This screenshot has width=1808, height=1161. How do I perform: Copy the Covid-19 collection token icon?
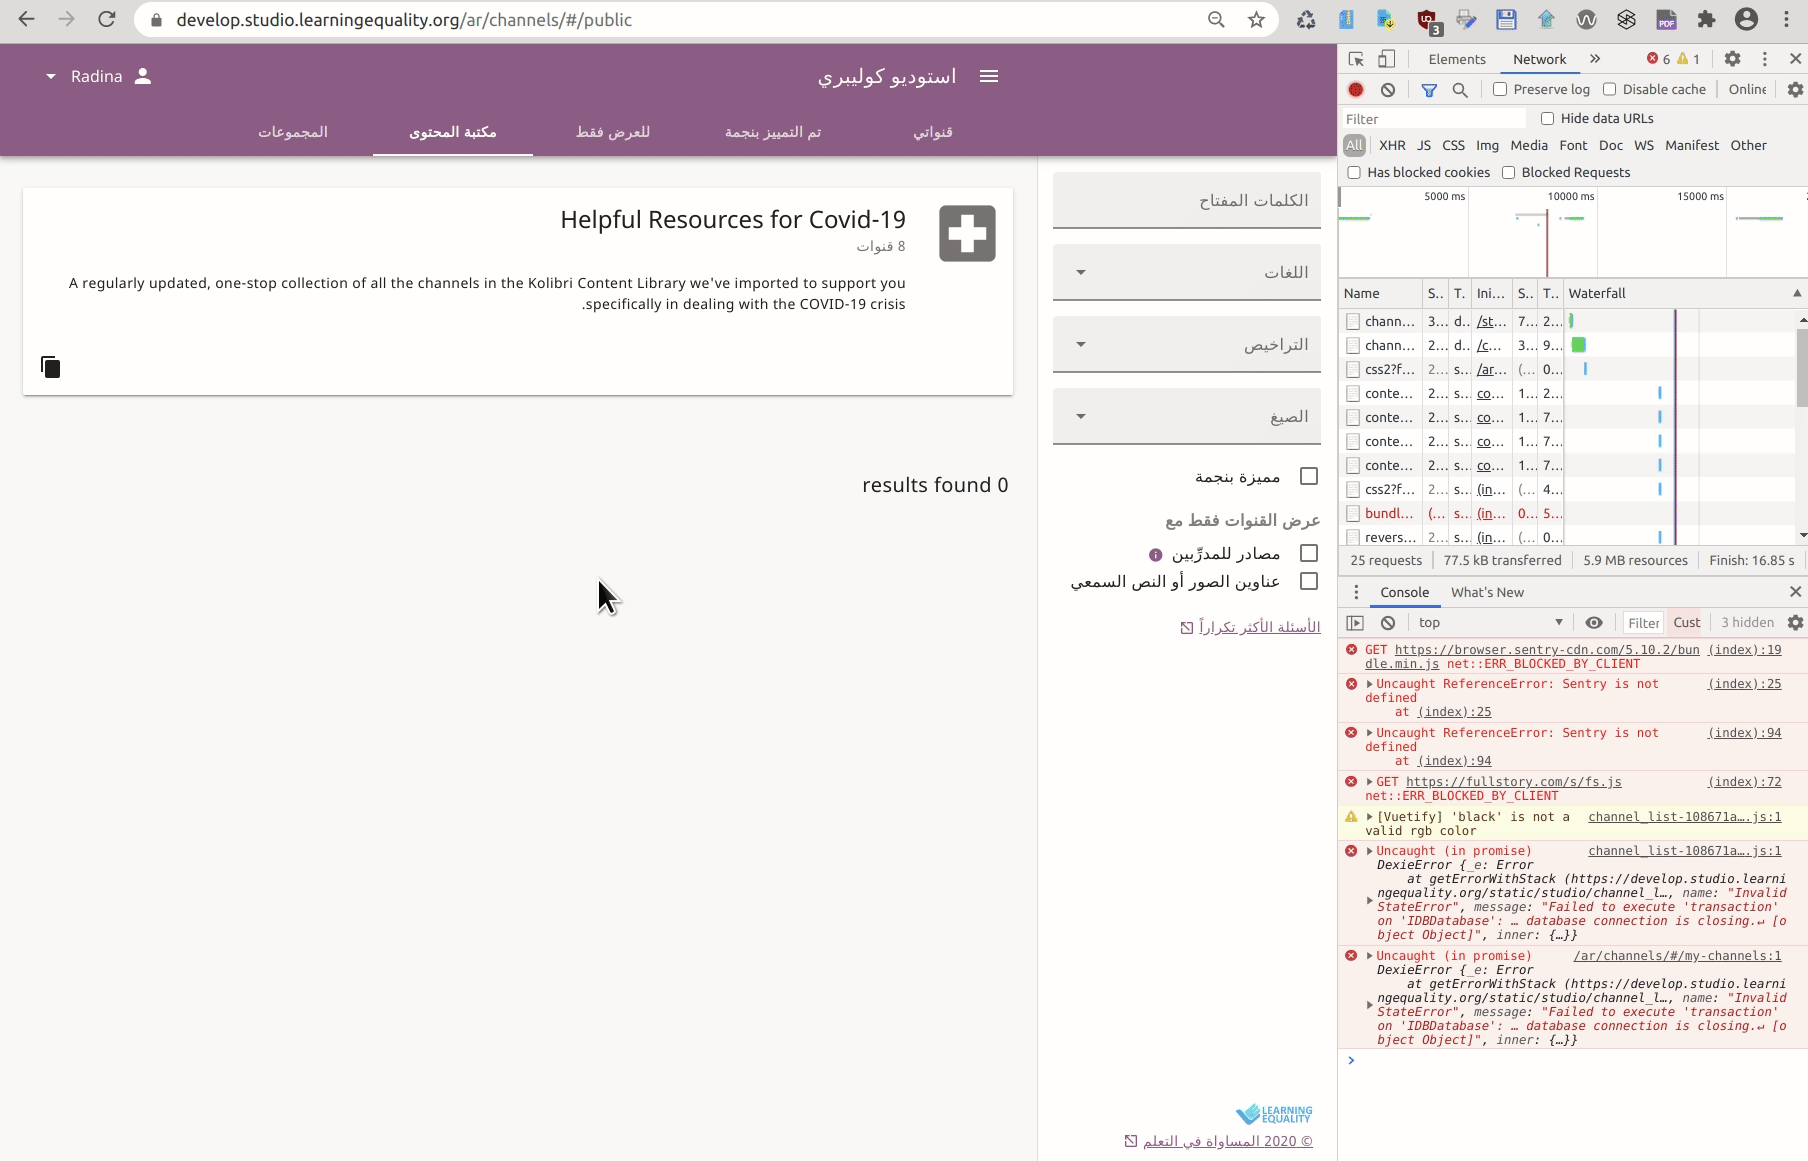pos(51,367)
